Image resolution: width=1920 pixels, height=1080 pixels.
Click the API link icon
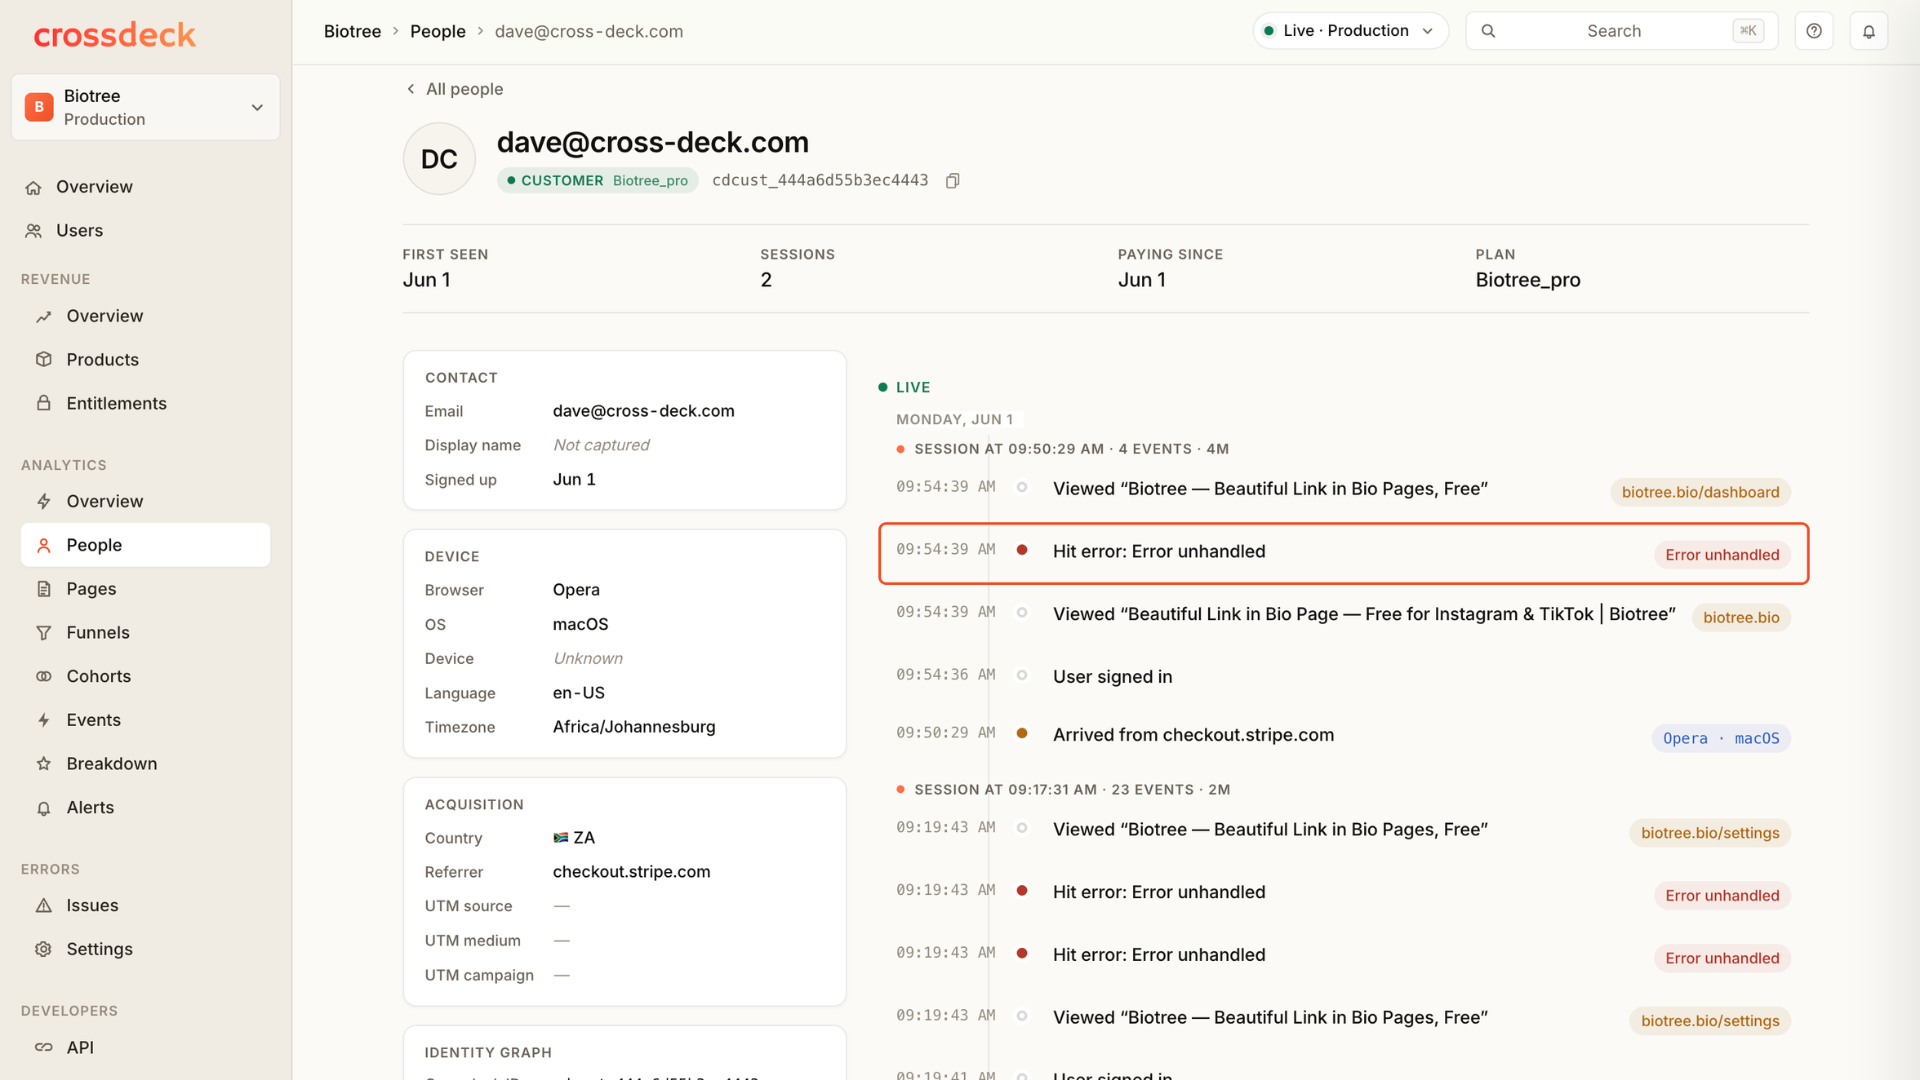(x=44, y=1047)
